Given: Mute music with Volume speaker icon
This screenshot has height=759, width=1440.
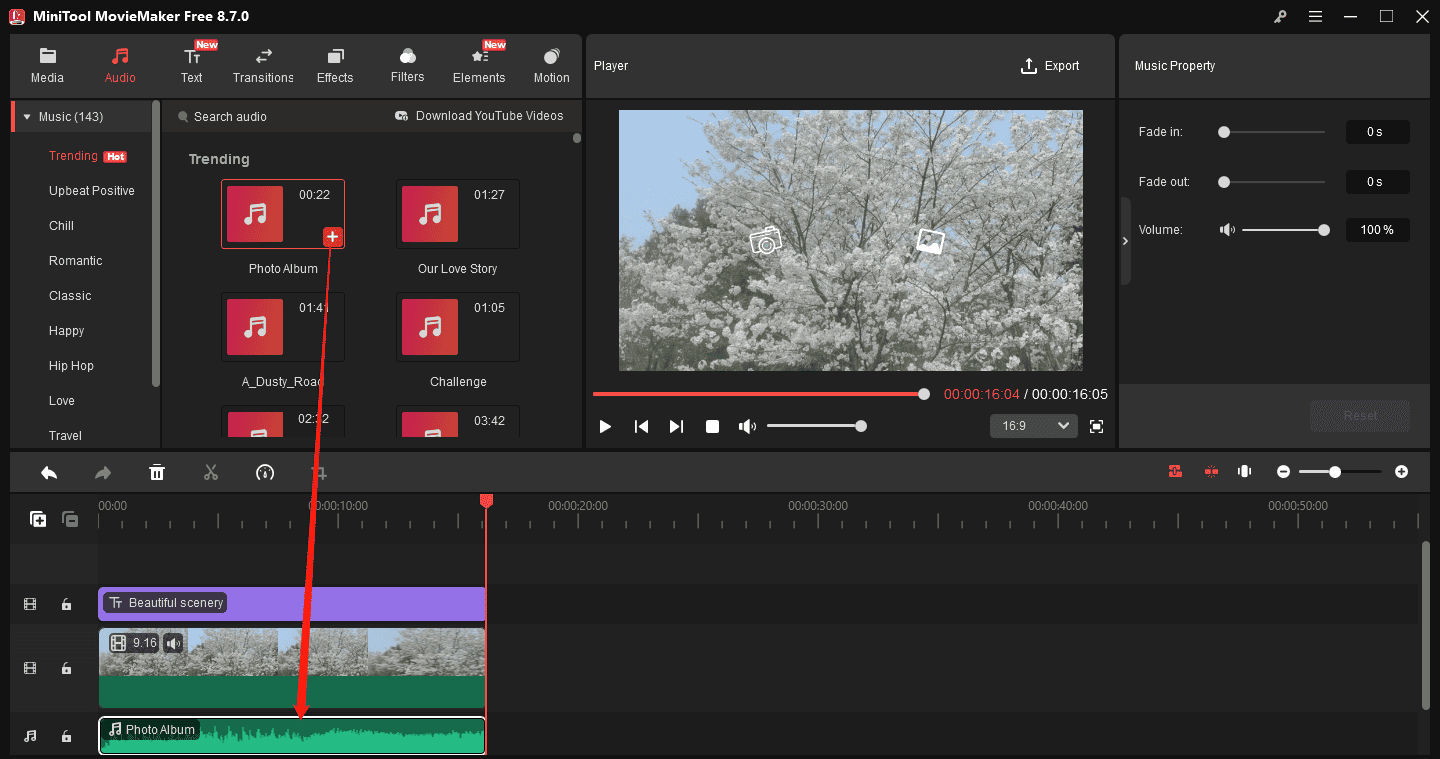Looking at the screenshot, I should coord(1227,230).
